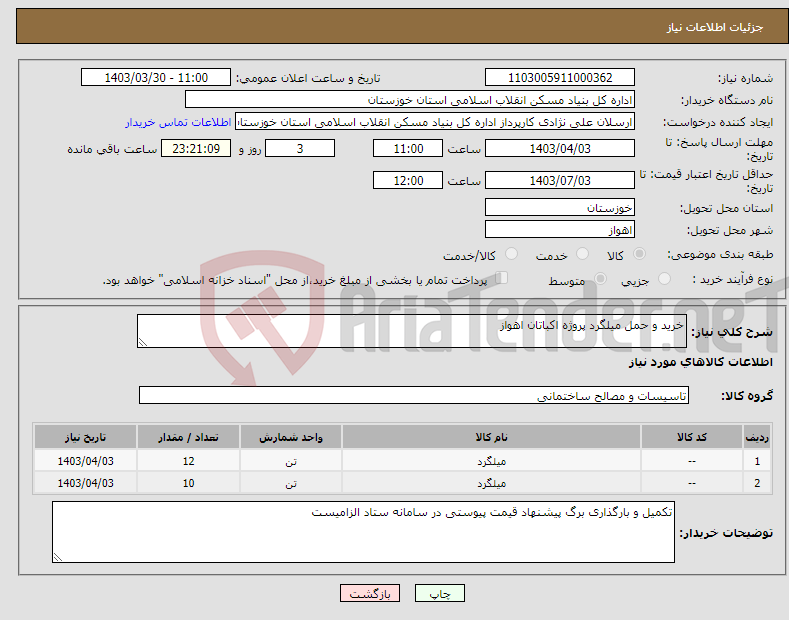Click the remaining time field 23:21:09
The width and height of the screenshot is (789, 620).
point(196,148)
